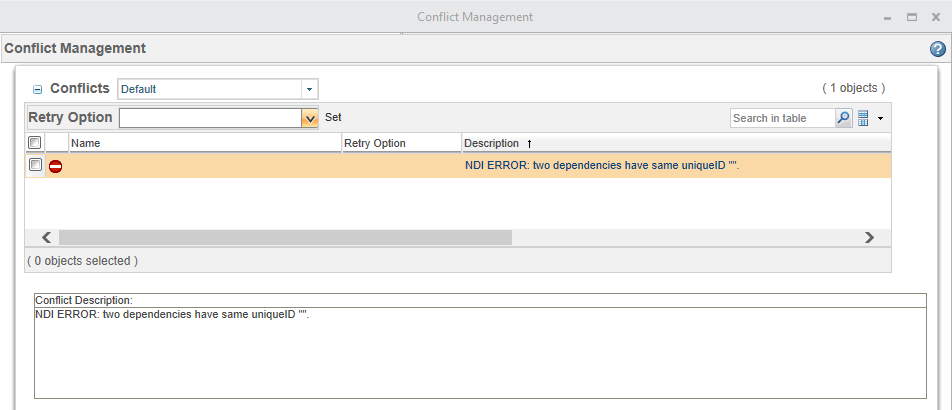Click the Search in table field
The width and height of the screenshot is (952, 410).
(781, 118)
